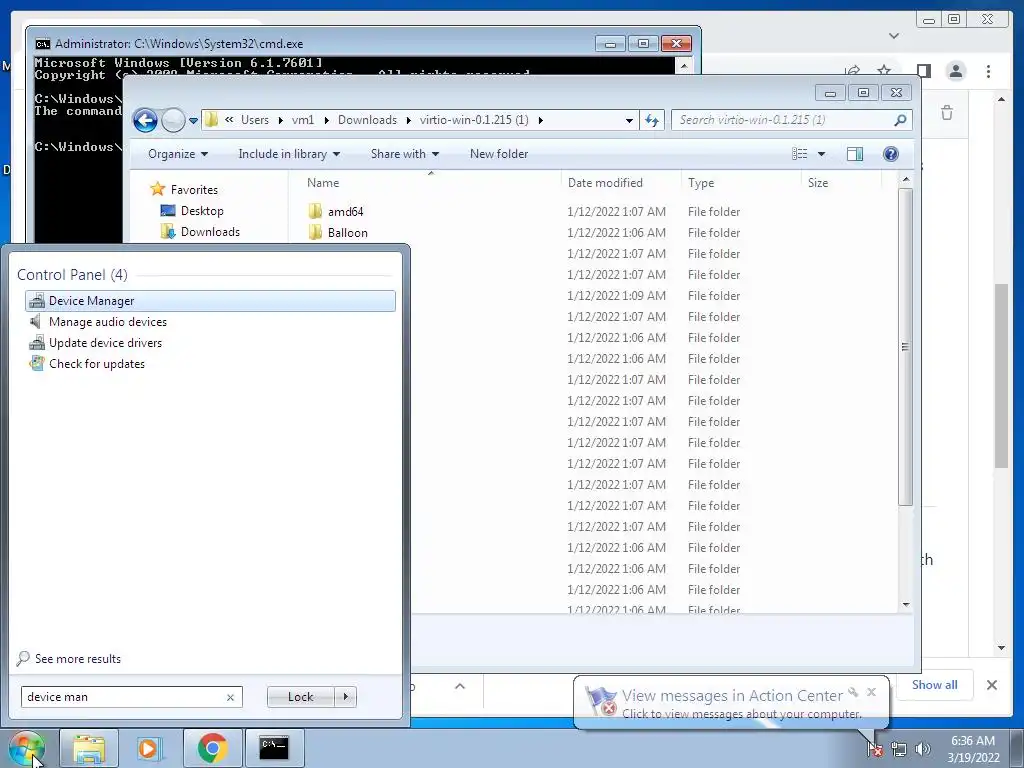The image size is (1024, 768).
Task: Open the recent pages dropdown in Explorer
Action: tap(193, 121)
